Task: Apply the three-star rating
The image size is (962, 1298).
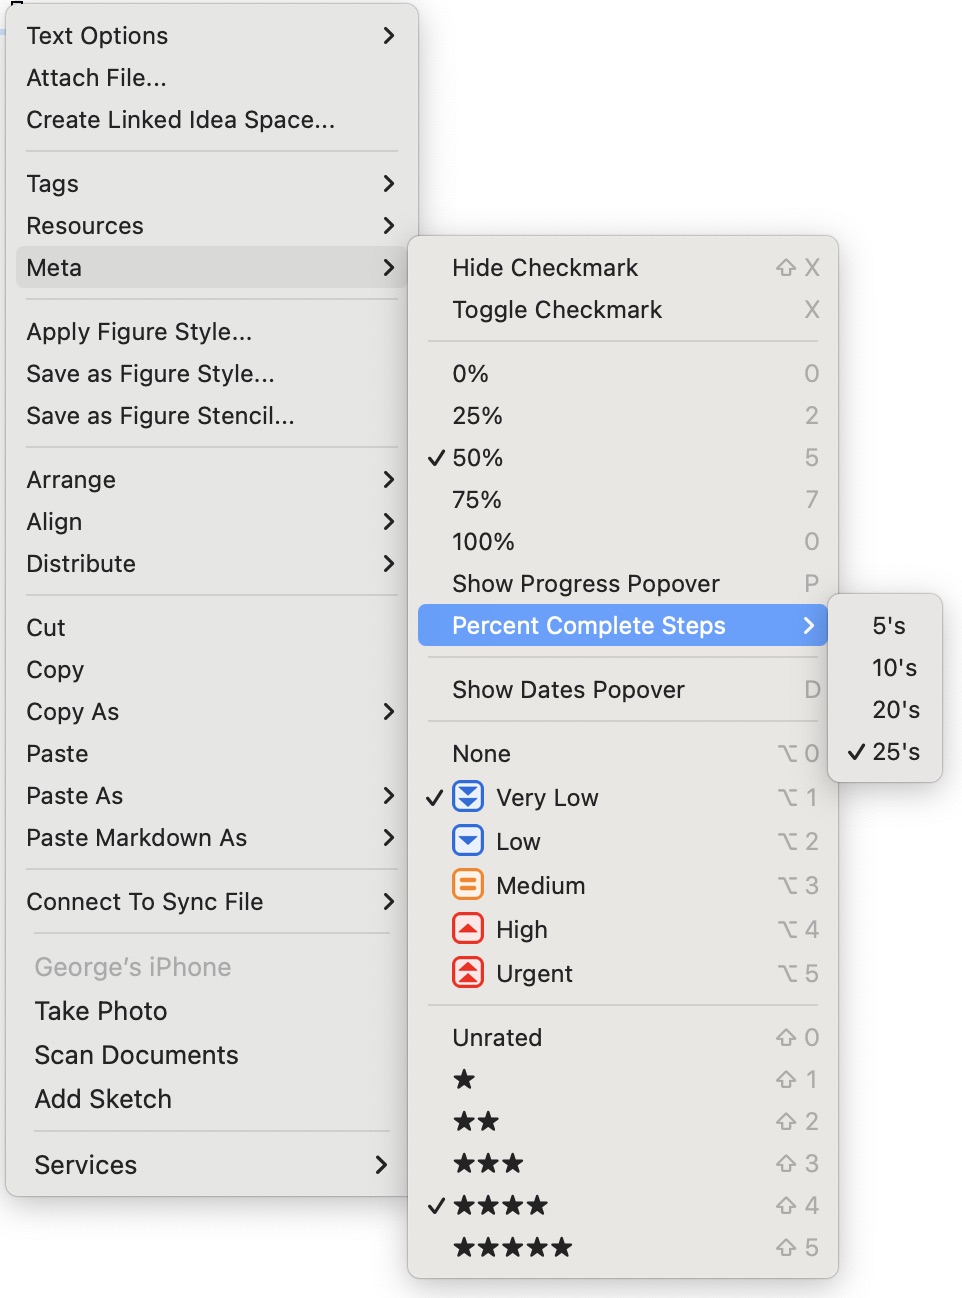Action: point(488,1164)
